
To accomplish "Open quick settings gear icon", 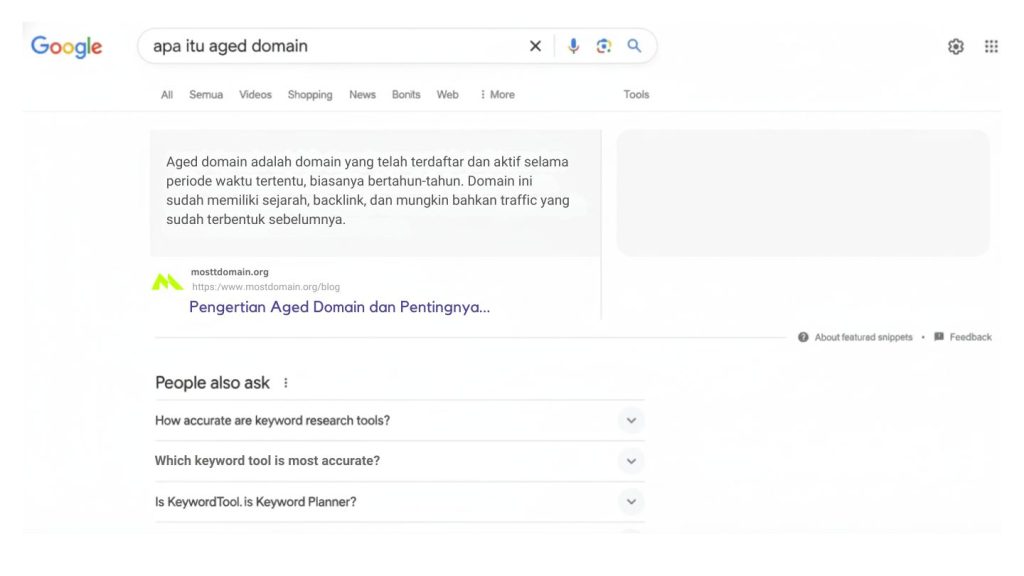I will (955, 46).
